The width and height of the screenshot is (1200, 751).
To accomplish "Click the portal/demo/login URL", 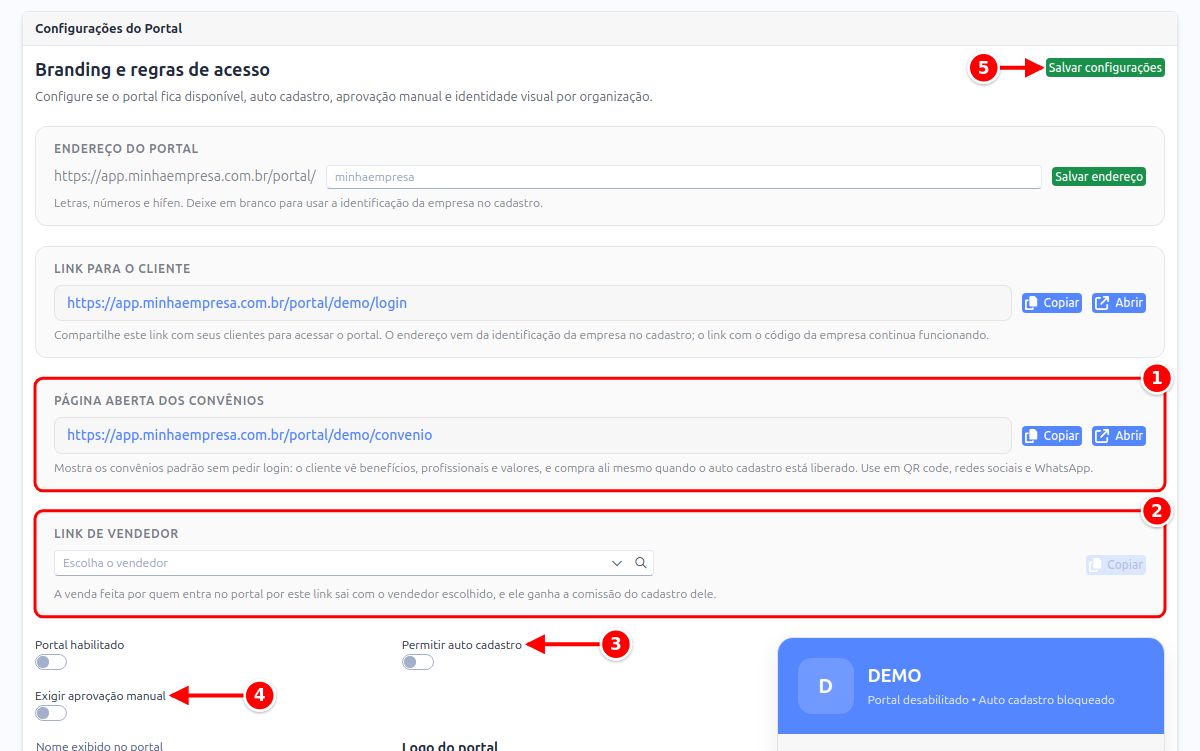I will (237, 302).
